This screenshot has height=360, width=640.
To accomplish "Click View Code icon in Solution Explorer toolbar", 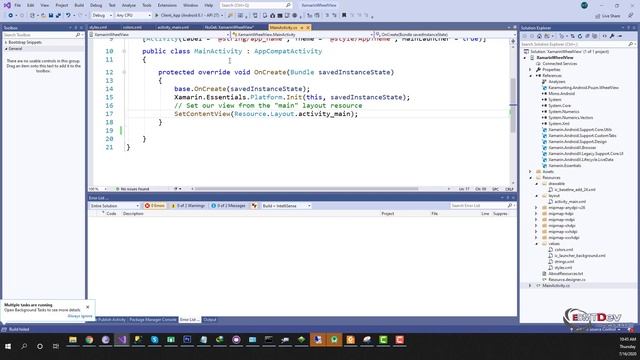I will 604,36.
